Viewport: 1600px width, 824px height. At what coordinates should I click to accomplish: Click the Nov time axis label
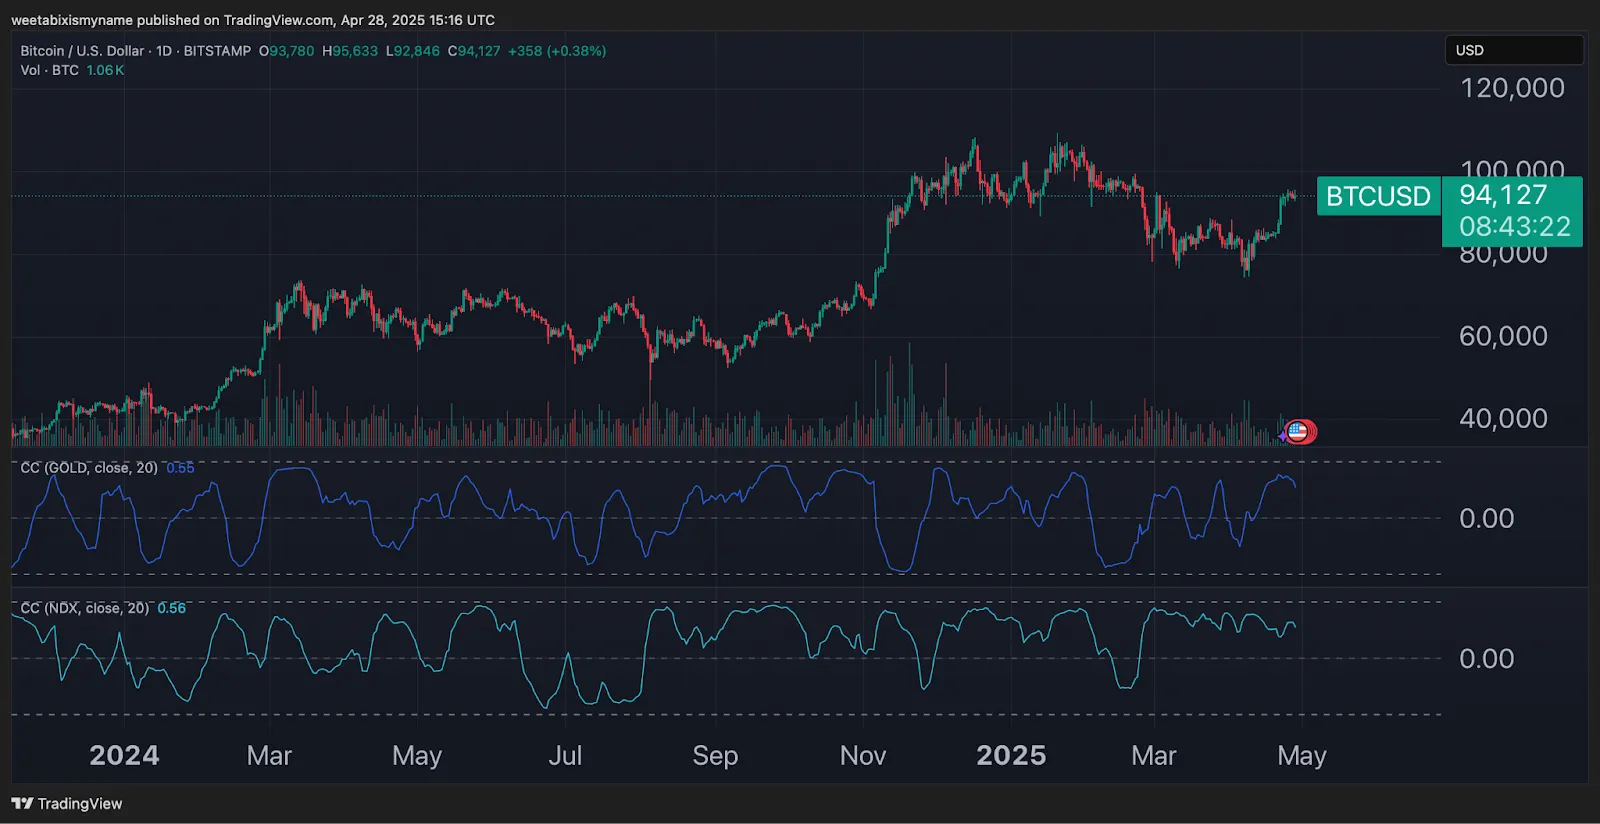point(863,755)
